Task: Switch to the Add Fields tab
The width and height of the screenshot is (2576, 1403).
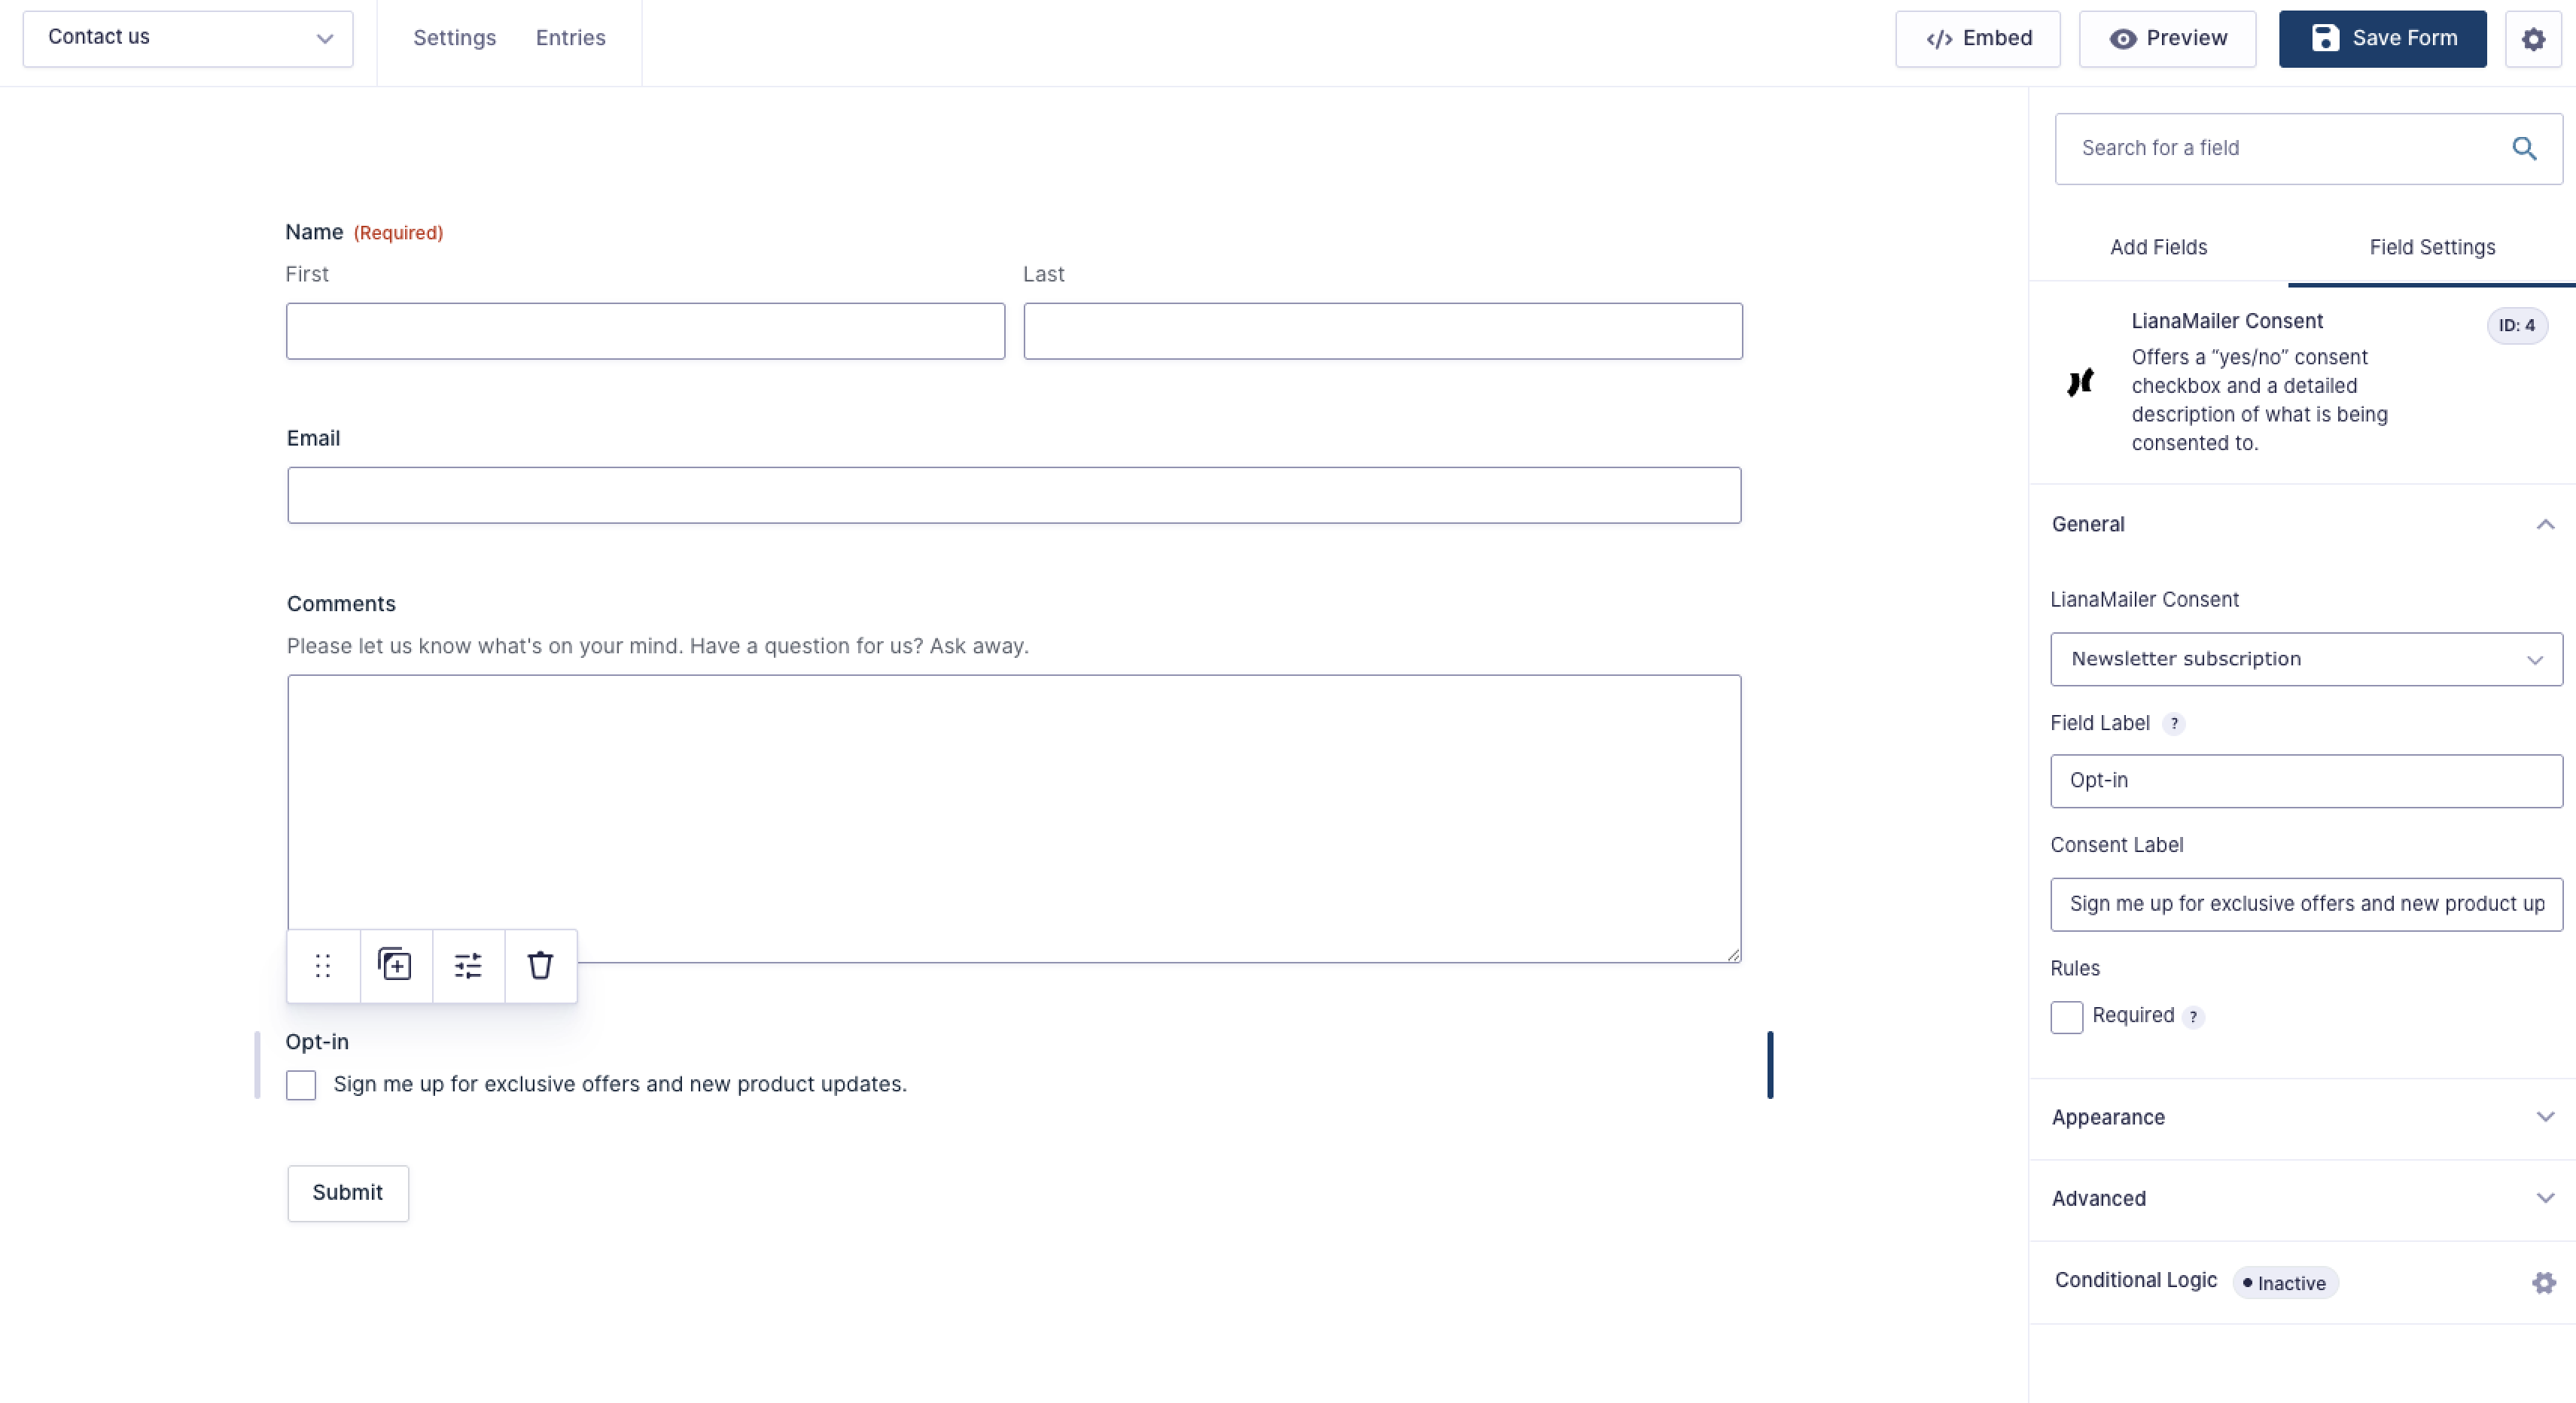Action: [x=2158, y=247]
